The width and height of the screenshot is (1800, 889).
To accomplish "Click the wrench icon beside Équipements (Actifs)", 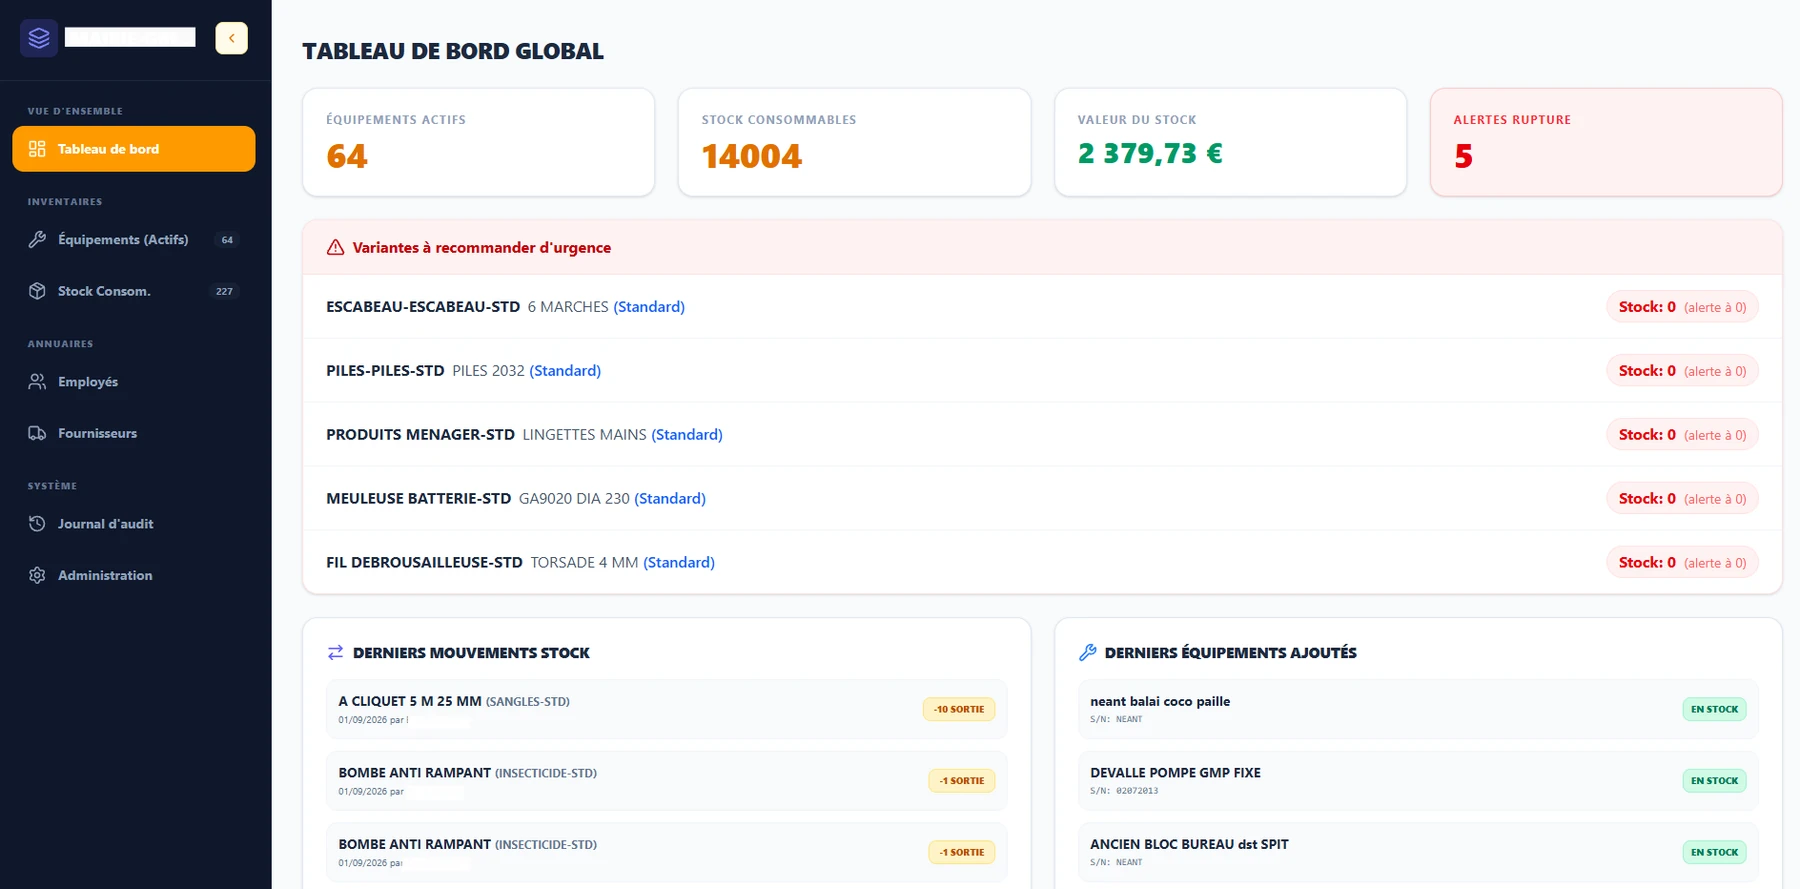I will 37,240.
